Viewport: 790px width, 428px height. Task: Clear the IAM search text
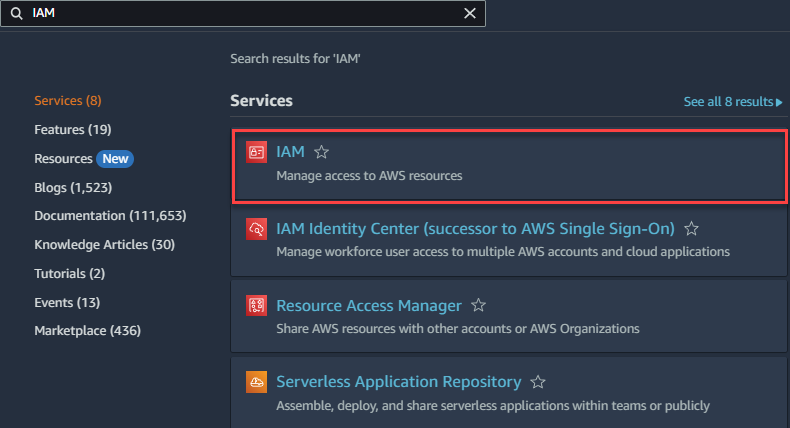(470, 13)
